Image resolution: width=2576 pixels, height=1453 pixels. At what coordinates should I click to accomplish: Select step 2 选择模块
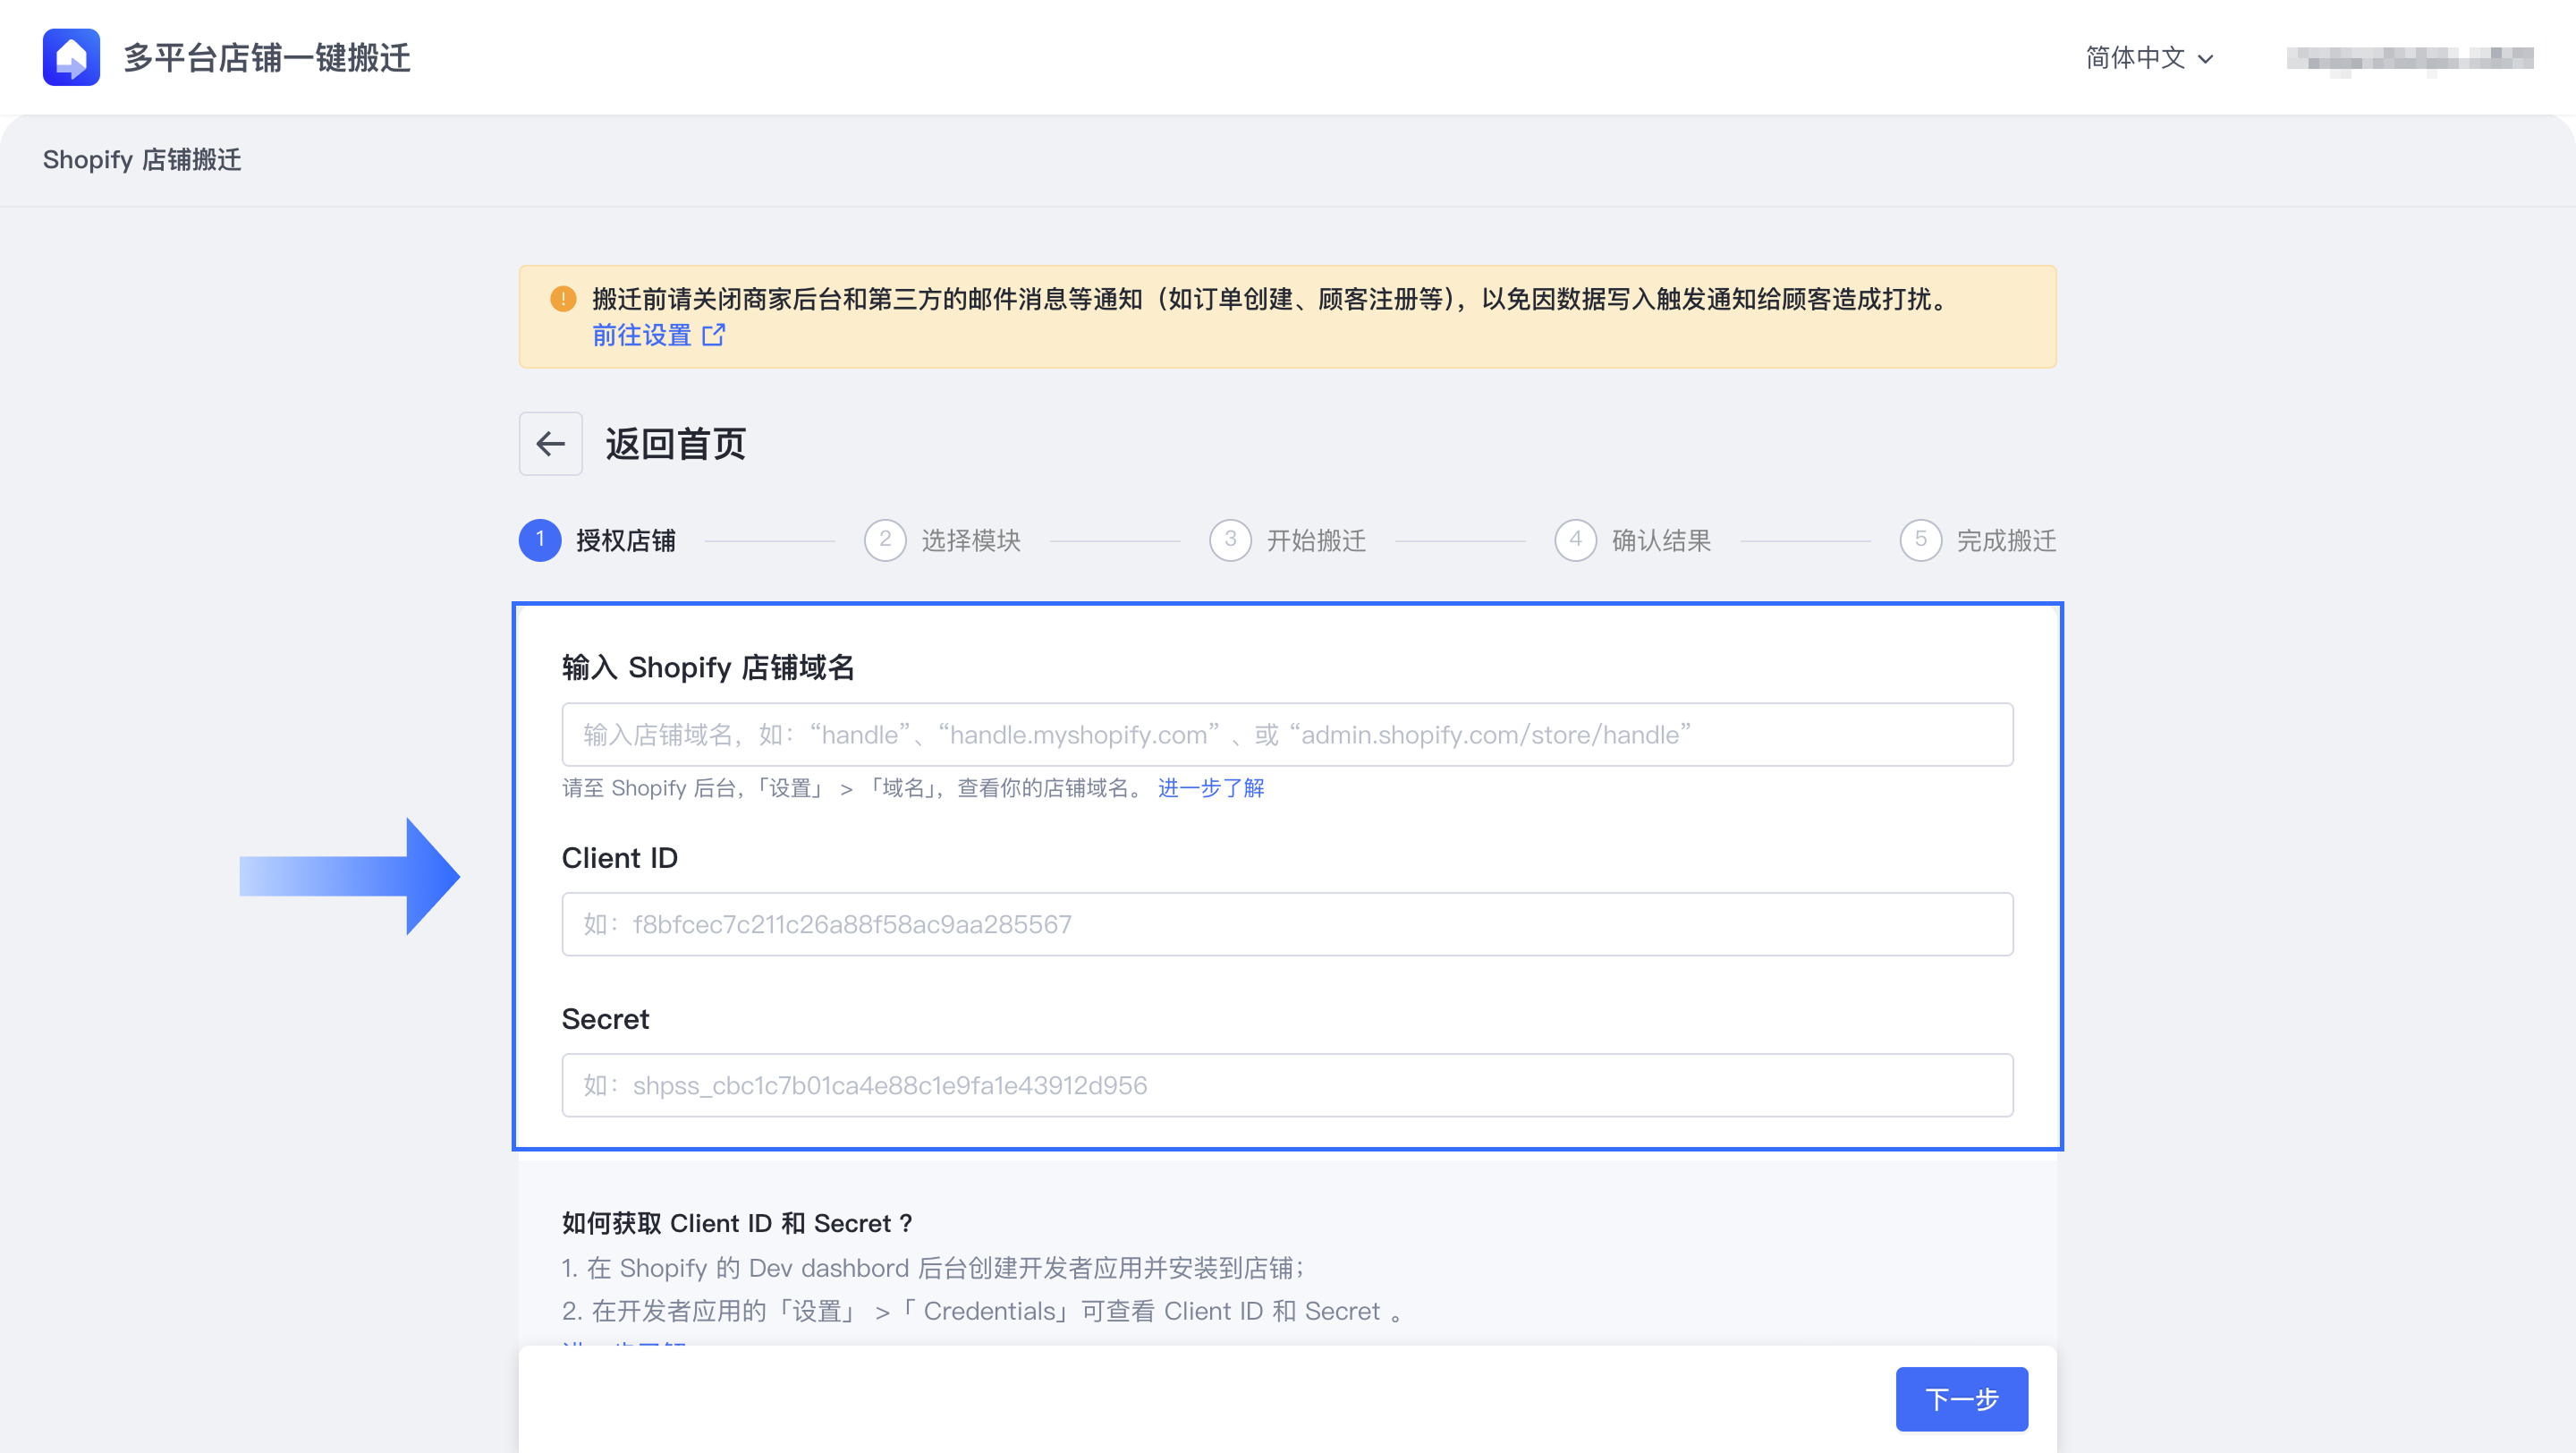943,541
